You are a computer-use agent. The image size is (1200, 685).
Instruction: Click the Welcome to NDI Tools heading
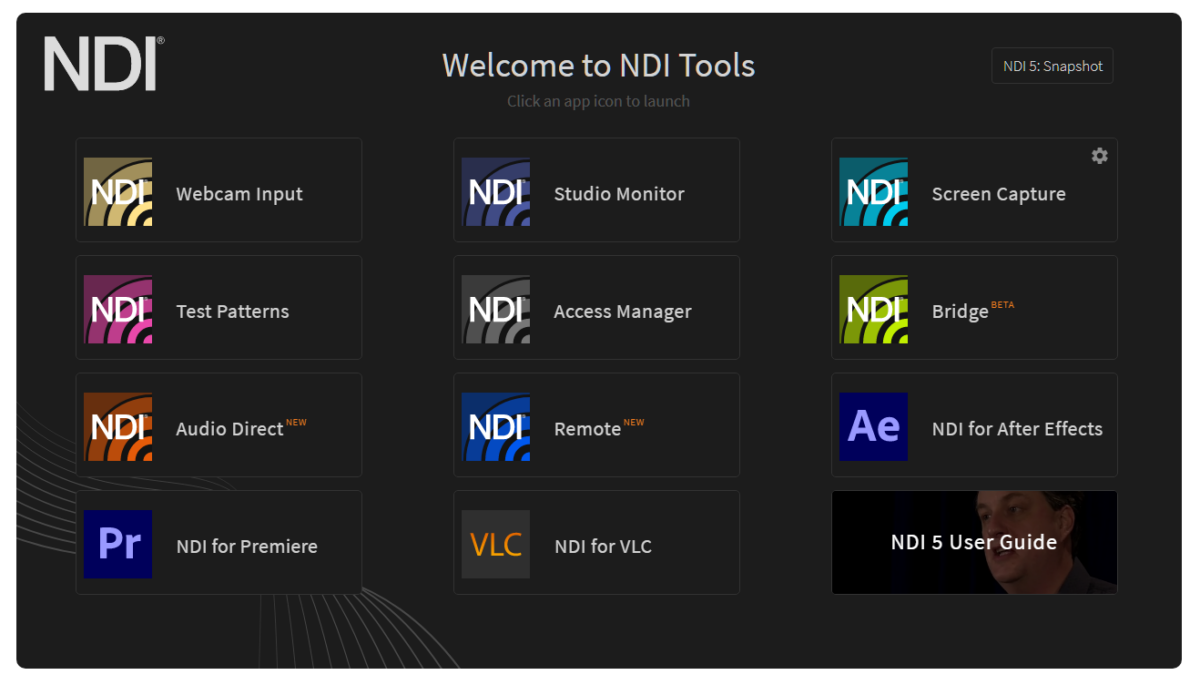598,65
